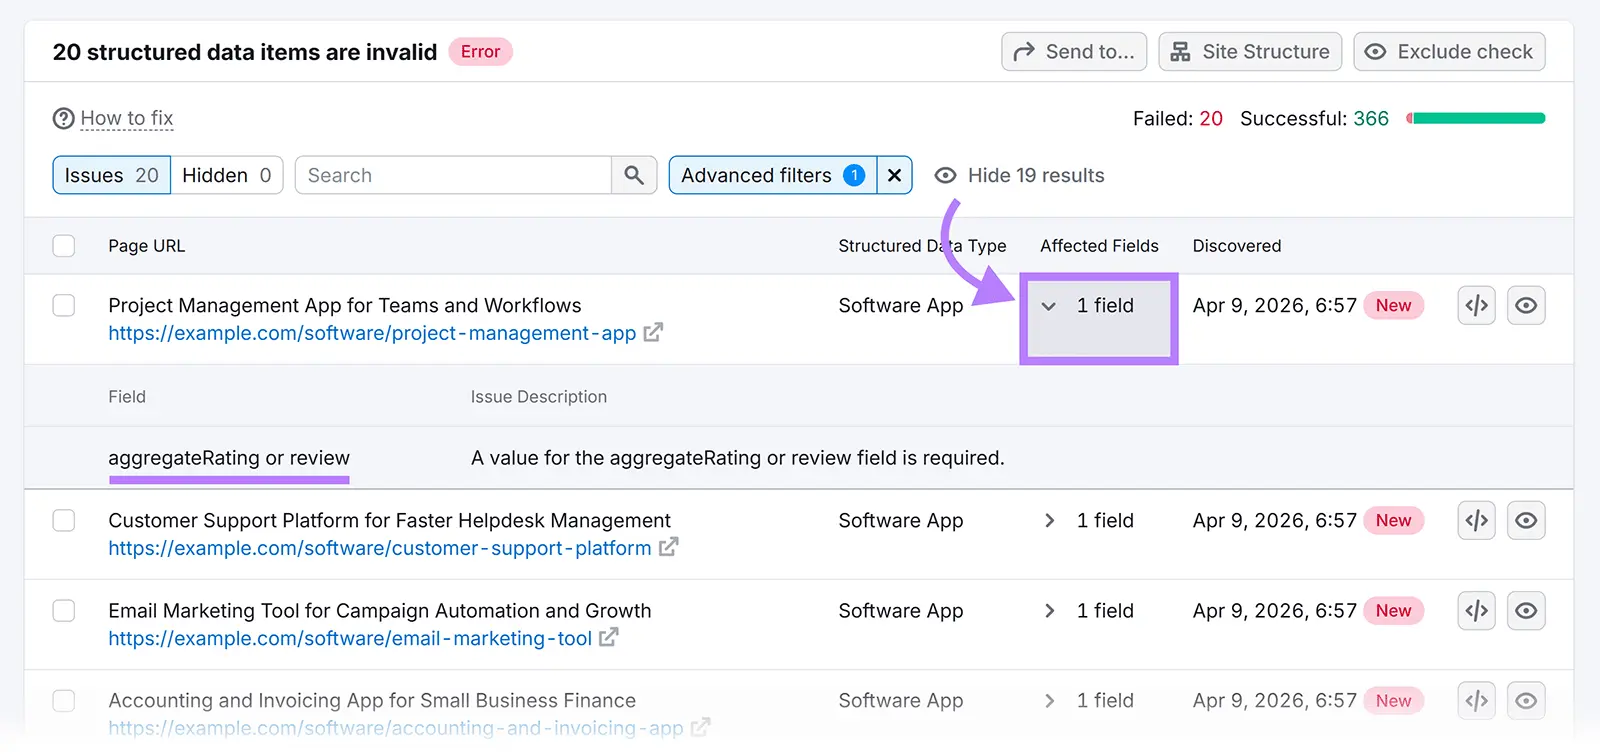Switch to the Hidden 0 tab
Screen dimensions: 1600x754
click(x=227, y=175)
